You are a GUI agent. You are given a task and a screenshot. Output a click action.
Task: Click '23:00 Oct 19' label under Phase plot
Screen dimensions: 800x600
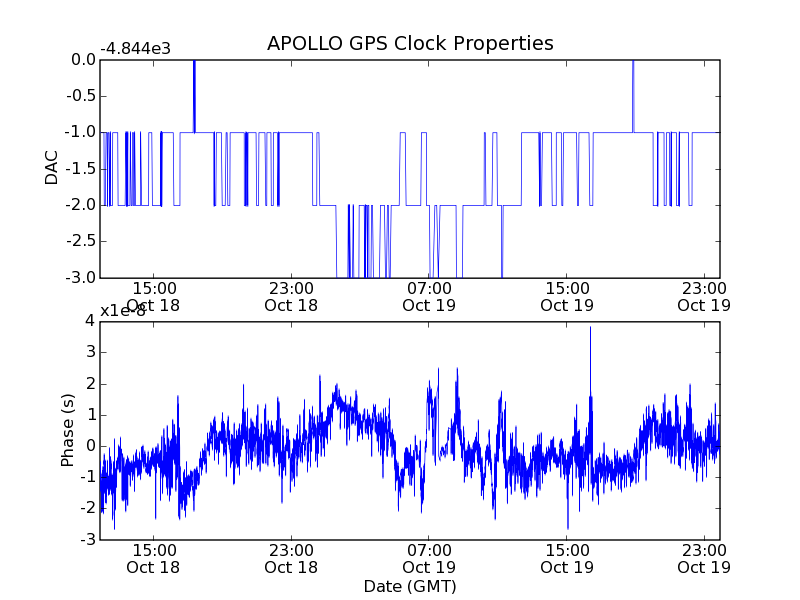point(704,559)
